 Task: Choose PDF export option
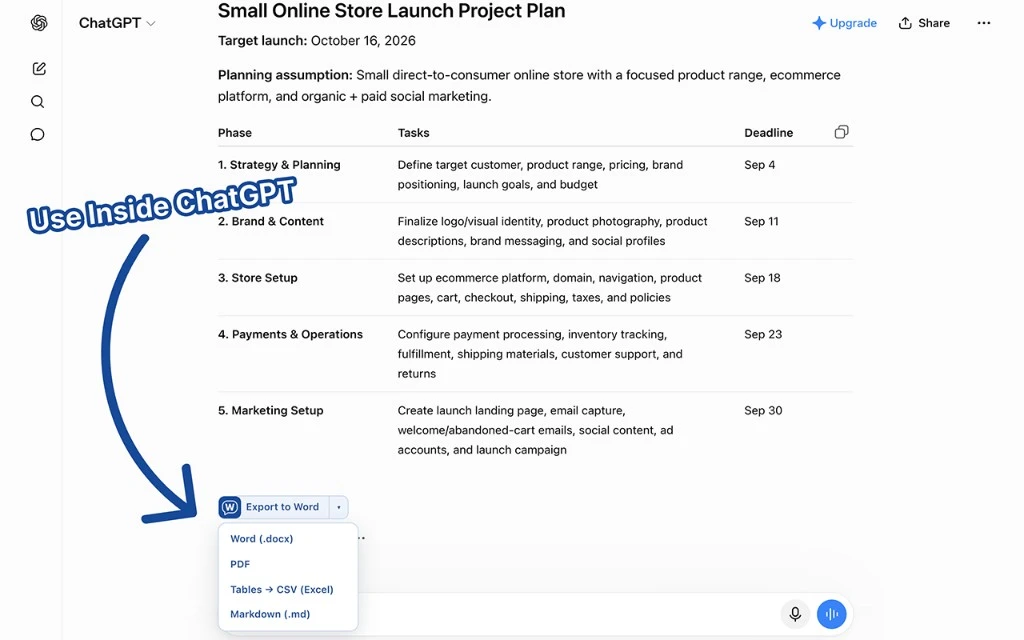240,564
